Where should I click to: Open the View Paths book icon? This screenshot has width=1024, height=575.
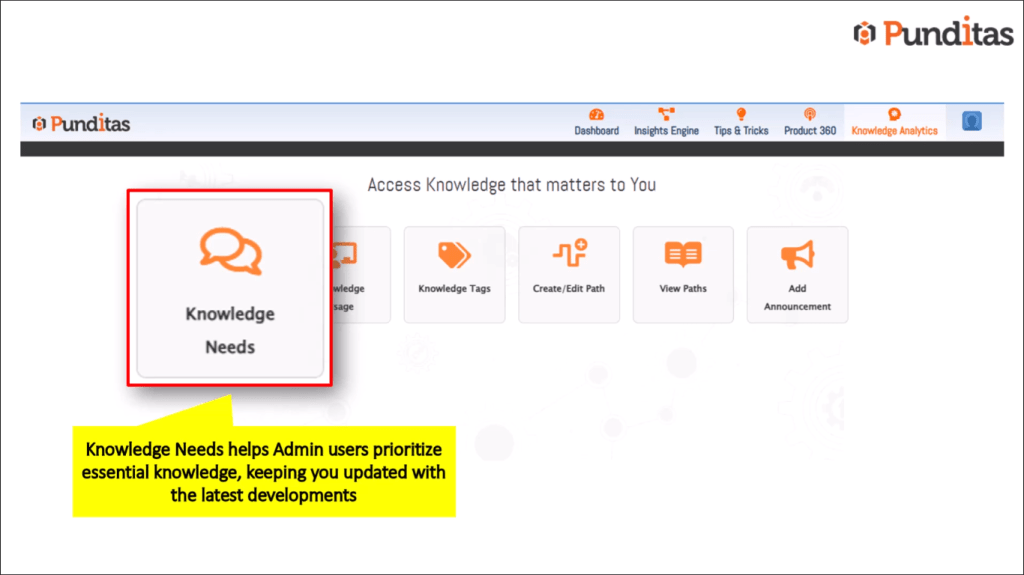coord(683,255)
